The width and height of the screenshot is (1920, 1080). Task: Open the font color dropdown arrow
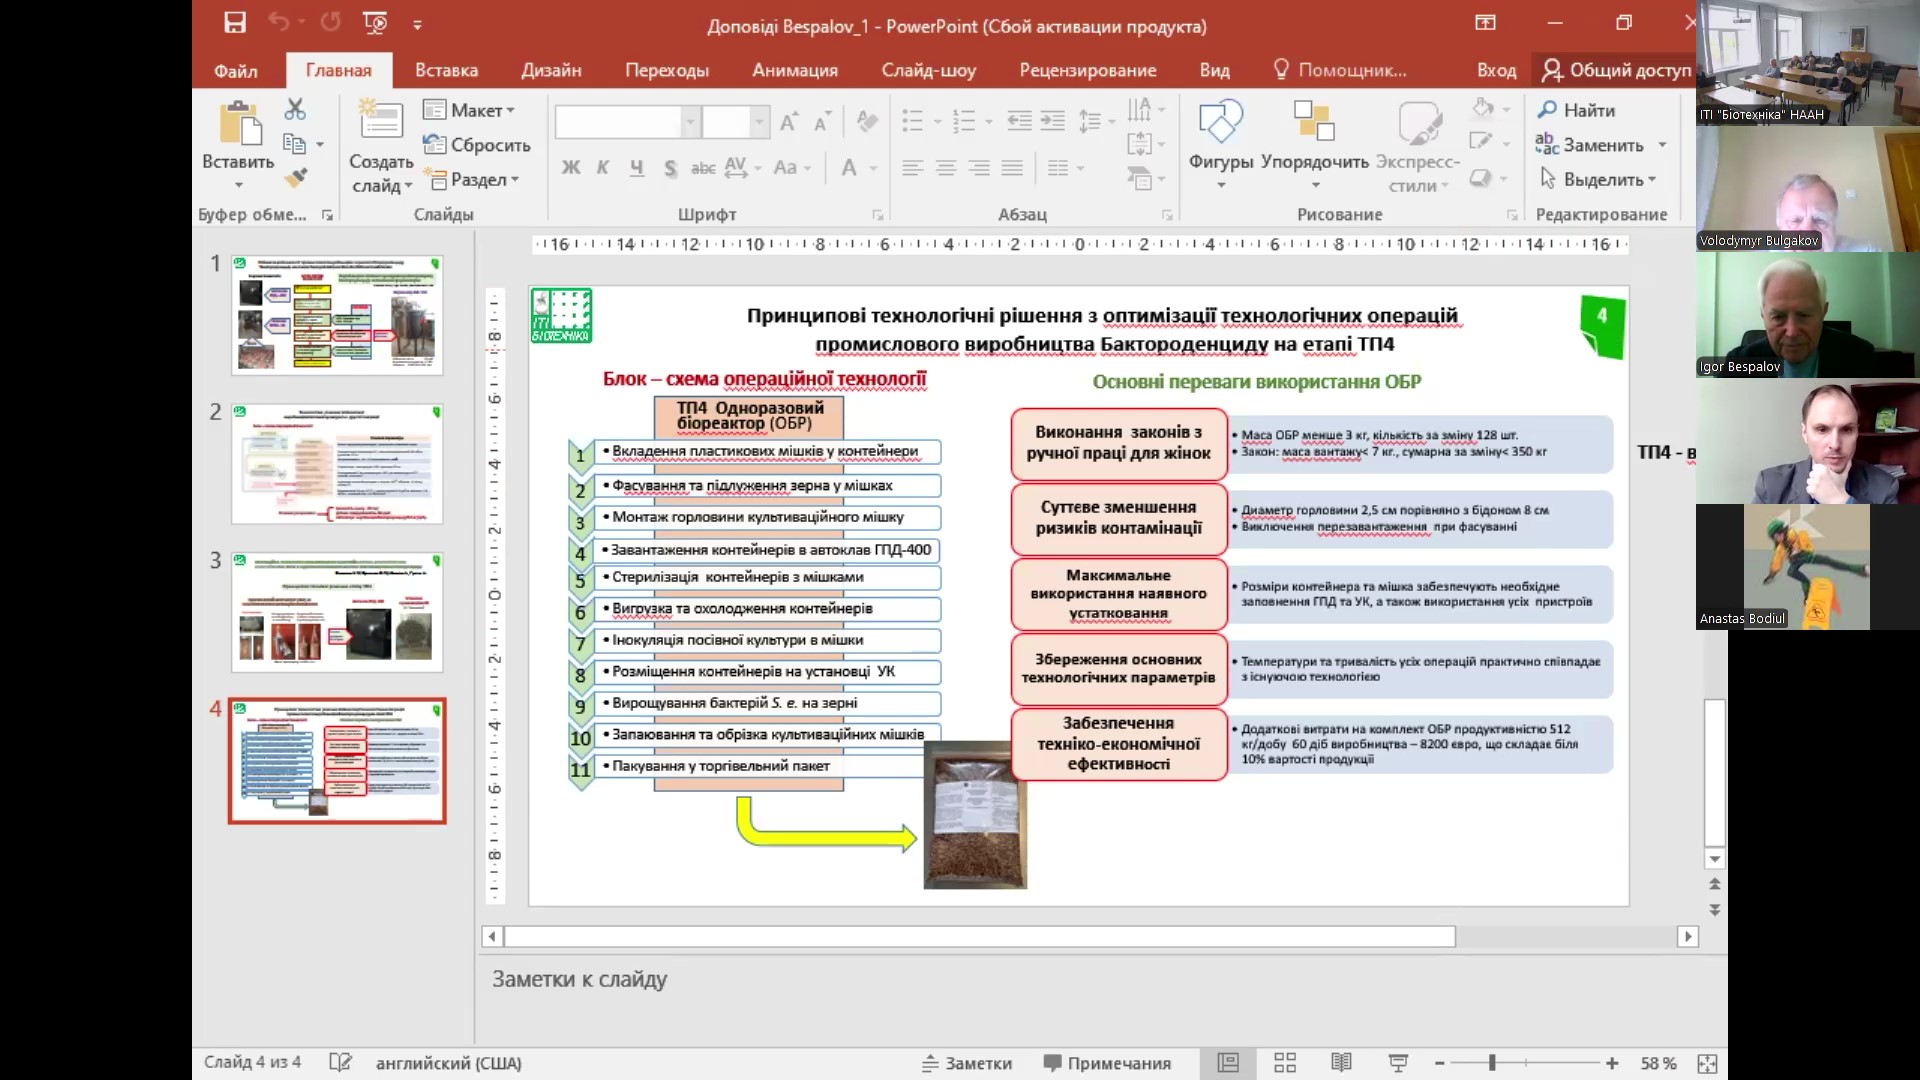(x=873, y=168)
